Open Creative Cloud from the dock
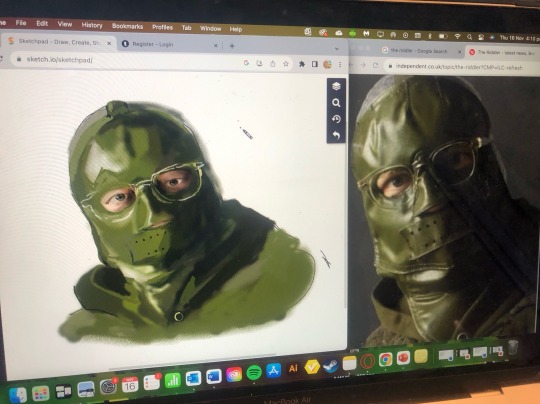Image resolution: width=540 pixels, height=404 pixels. click(234, 374)
